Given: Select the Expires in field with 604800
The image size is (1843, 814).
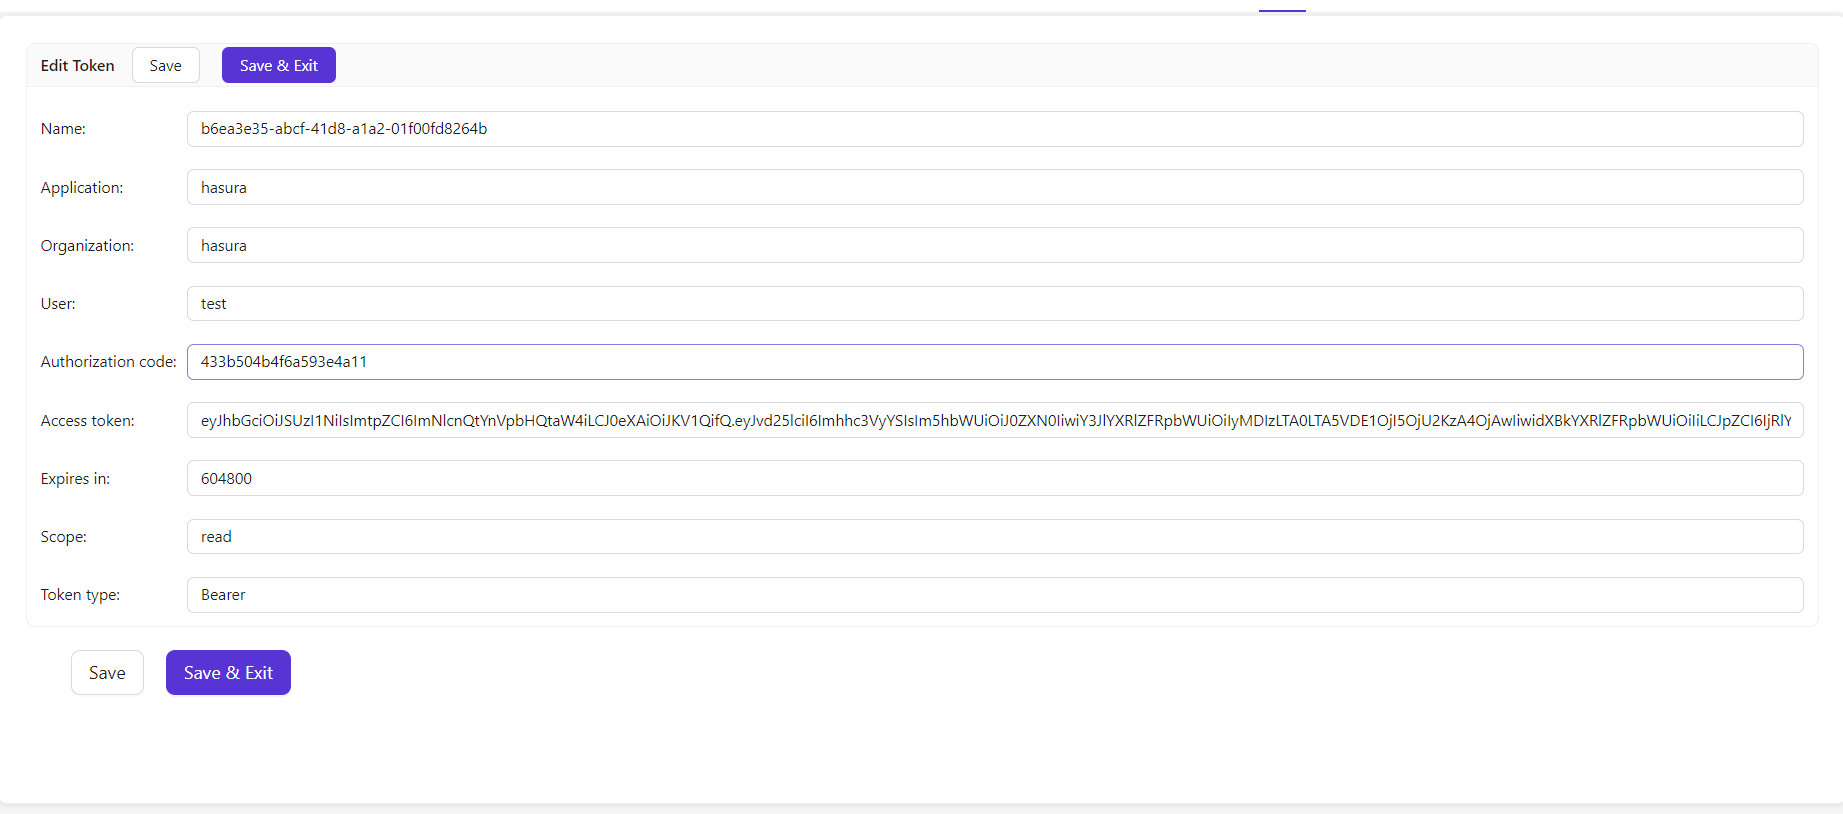Looking at the screenshot, I should 994,479.
